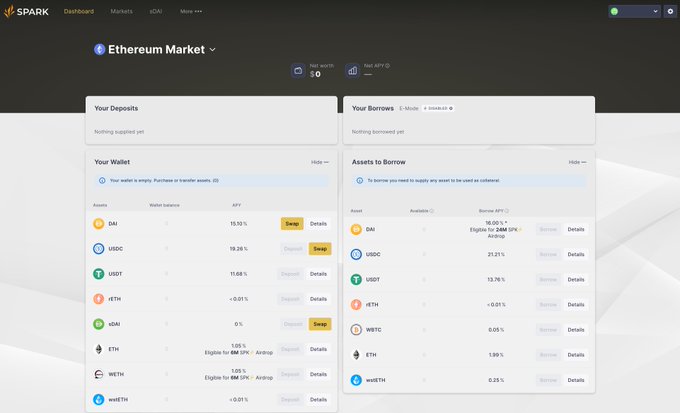Open WETH Details in Your Wallet

coord(318,374)
